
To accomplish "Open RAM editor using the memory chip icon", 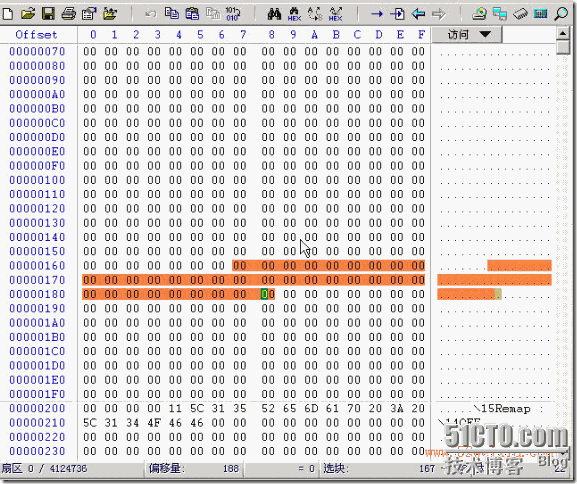I will (520, 14).
